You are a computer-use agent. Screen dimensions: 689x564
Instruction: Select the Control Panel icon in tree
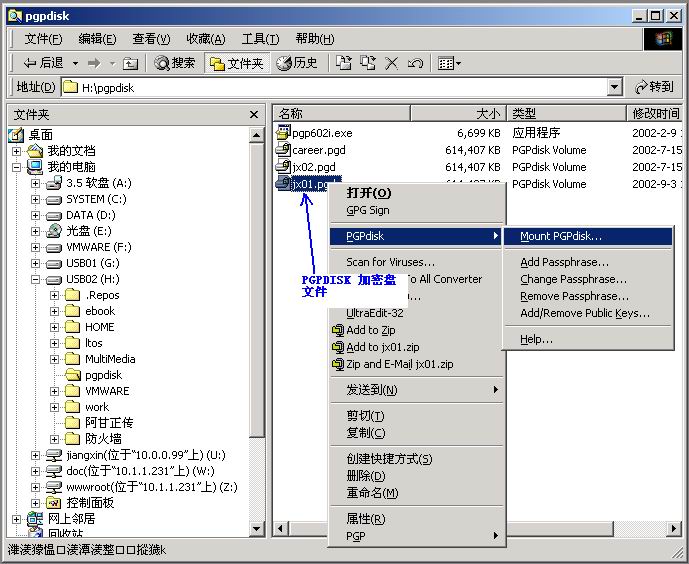[x=54, y=503]
